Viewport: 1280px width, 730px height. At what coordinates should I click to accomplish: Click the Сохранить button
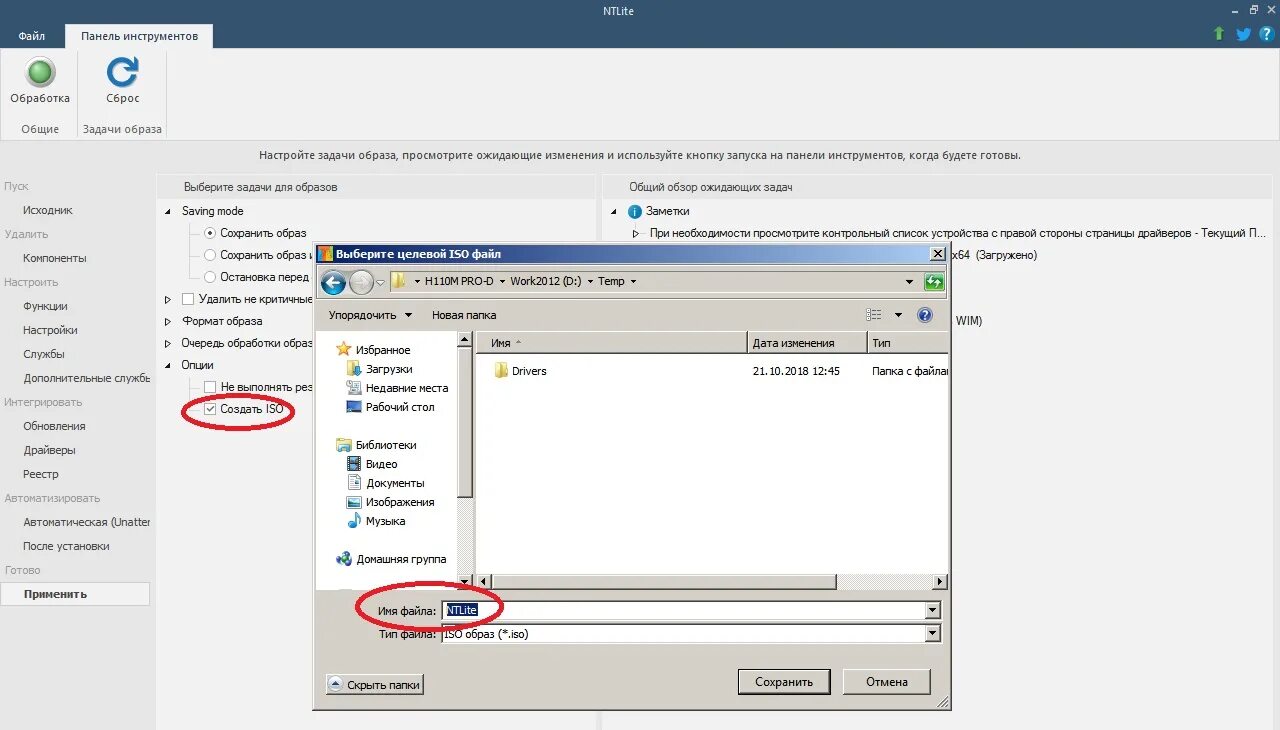(784, 682)
